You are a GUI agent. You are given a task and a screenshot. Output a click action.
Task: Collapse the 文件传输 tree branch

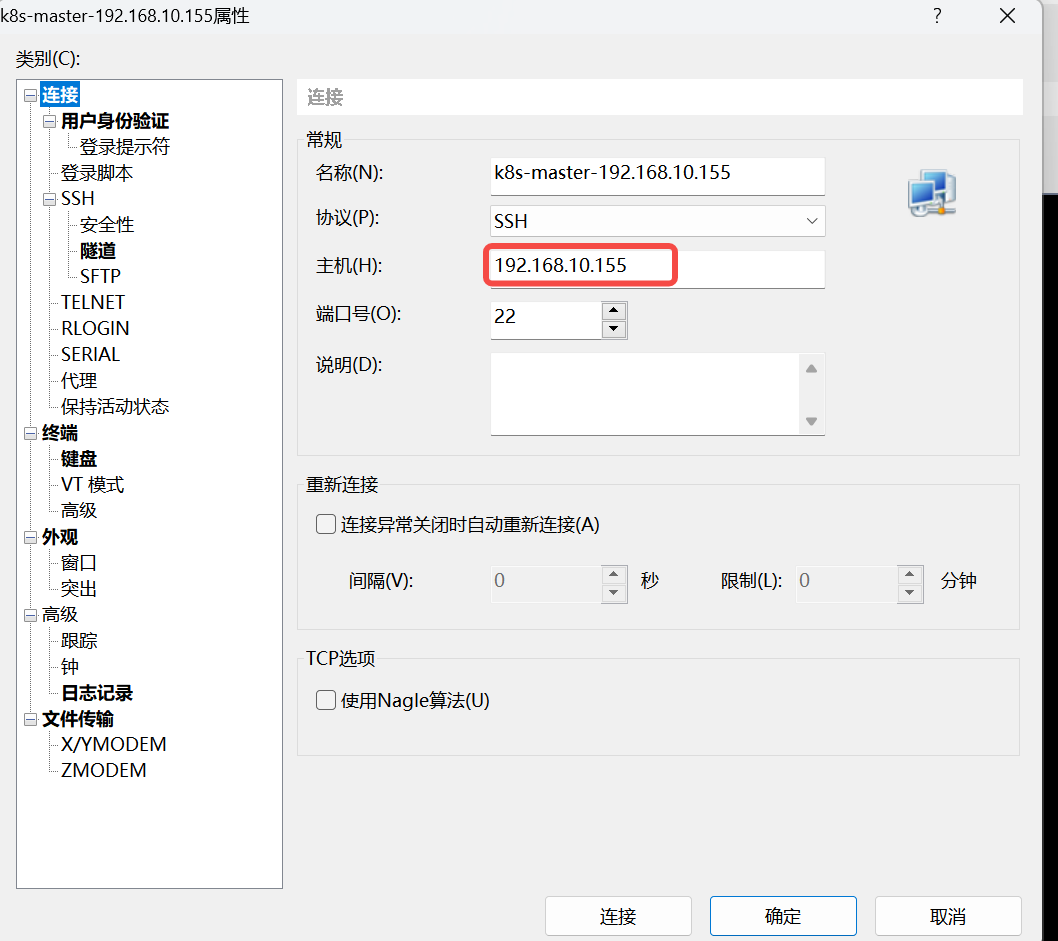(30, 719)
